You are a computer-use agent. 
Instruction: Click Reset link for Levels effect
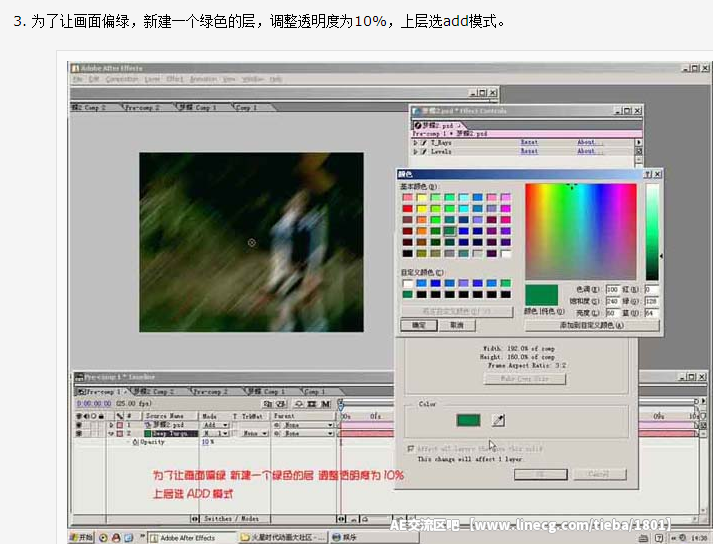pos(529,151)
